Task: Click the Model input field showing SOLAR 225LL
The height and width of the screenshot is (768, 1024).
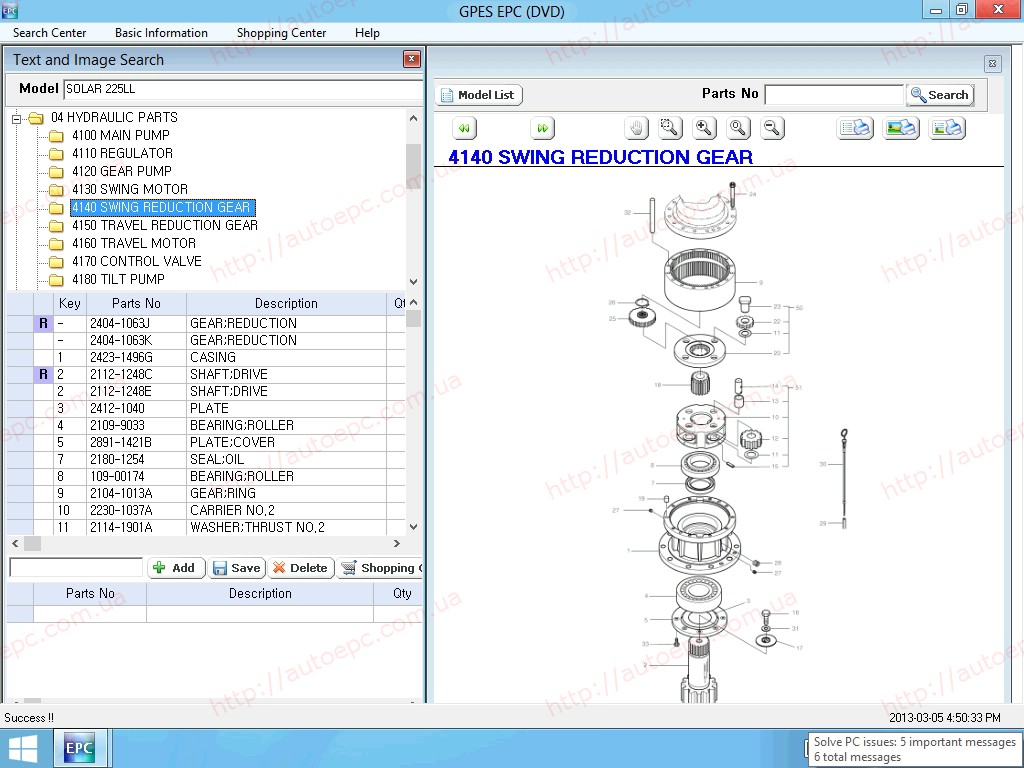Action: point(243,89)
